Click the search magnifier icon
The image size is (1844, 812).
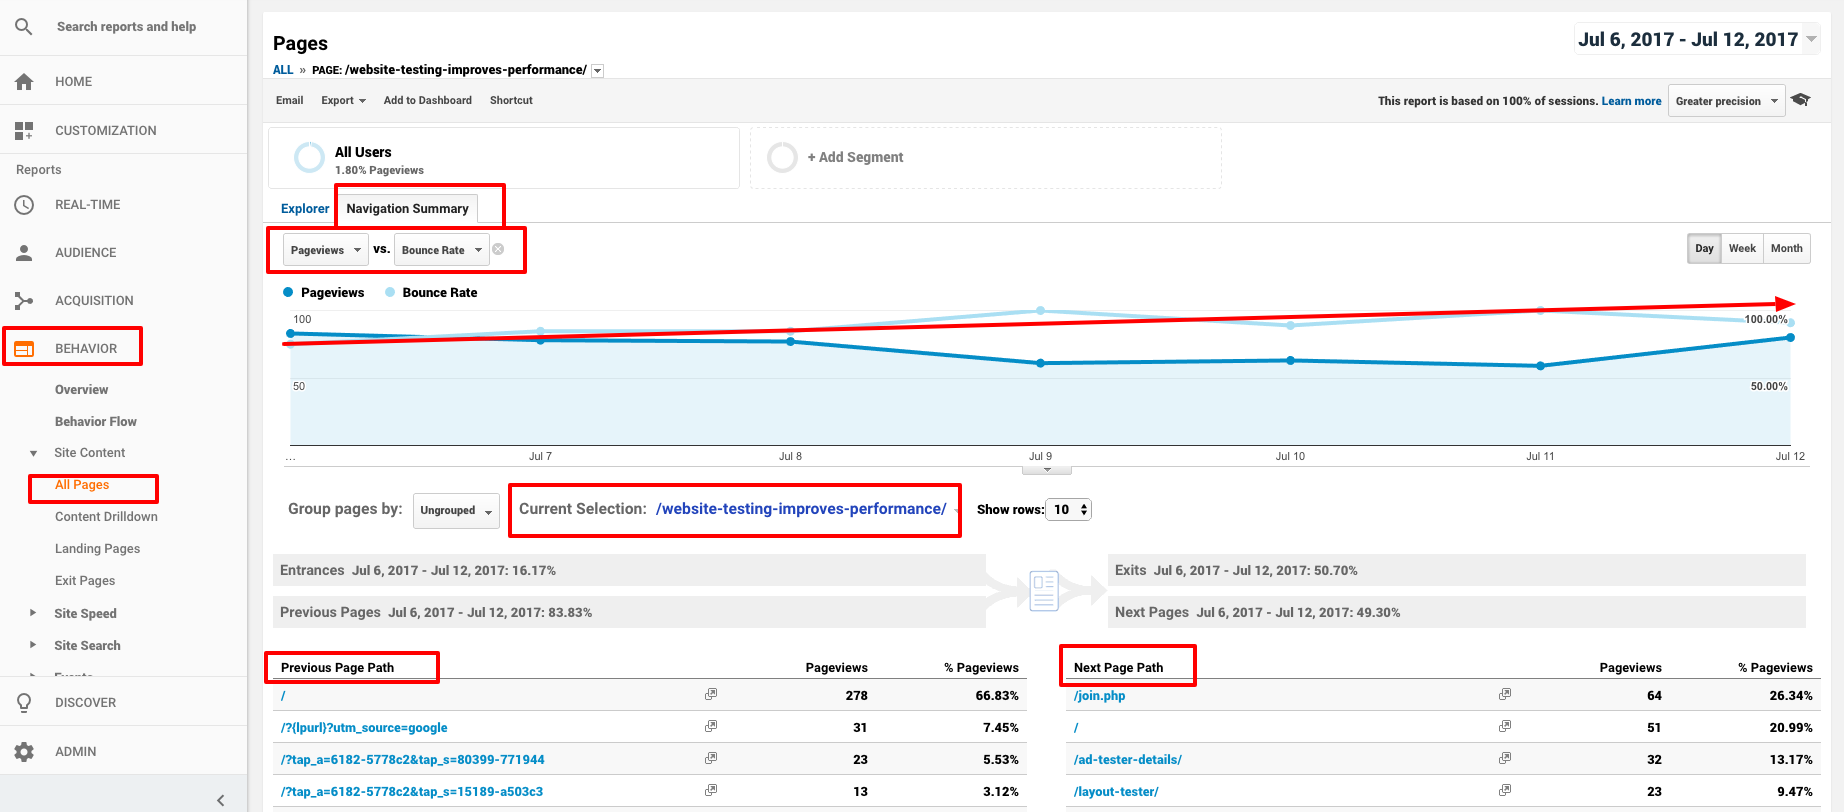pyautogui.click(x=24, y=27)
